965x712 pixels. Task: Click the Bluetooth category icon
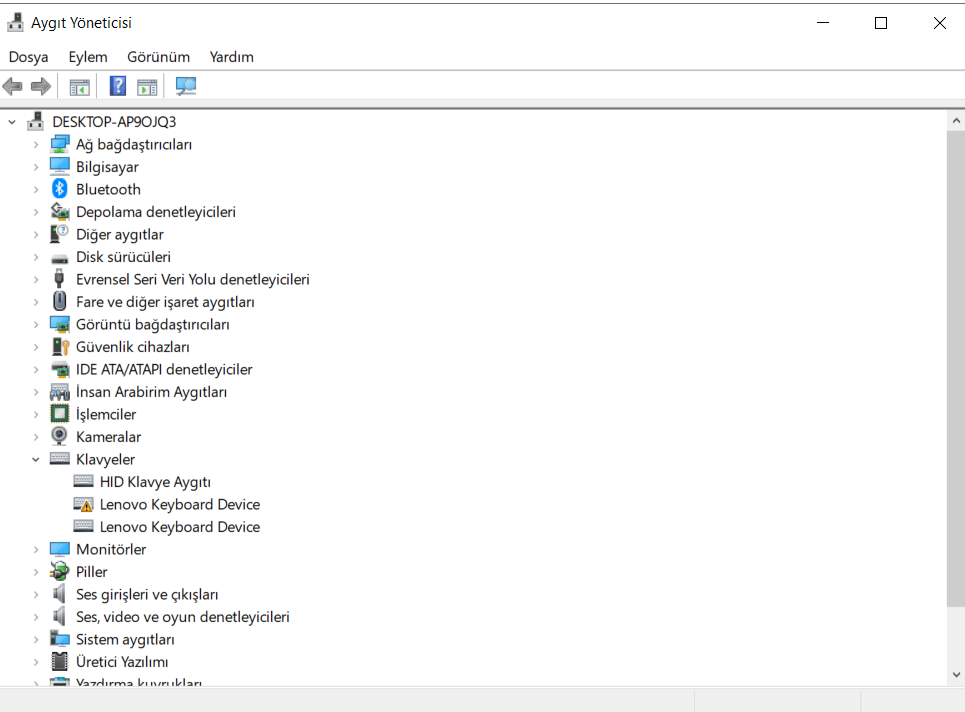click(x=60, y=189)
